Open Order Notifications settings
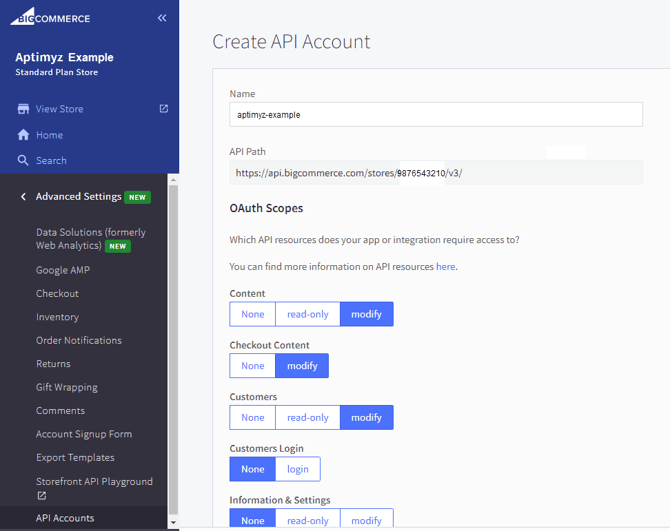This screenshot has height=531, width=670. pyautogui.click(x=79, y=340)
